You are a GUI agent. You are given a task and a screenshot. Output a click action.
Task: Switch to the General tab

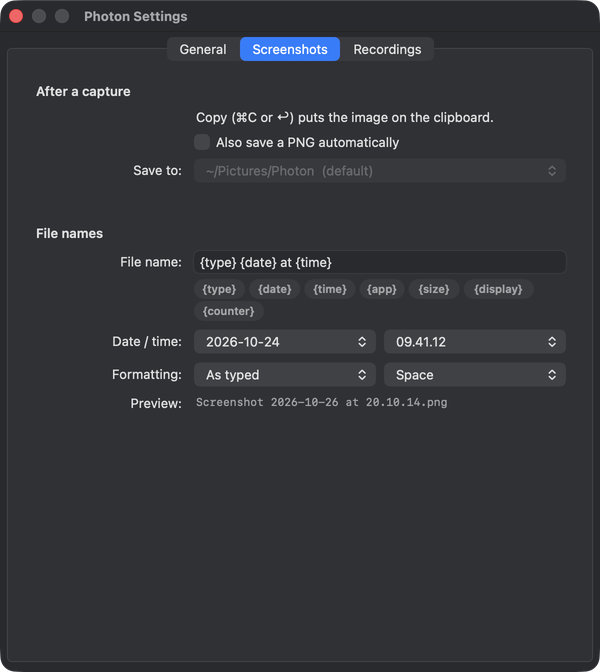pos(203,49)
